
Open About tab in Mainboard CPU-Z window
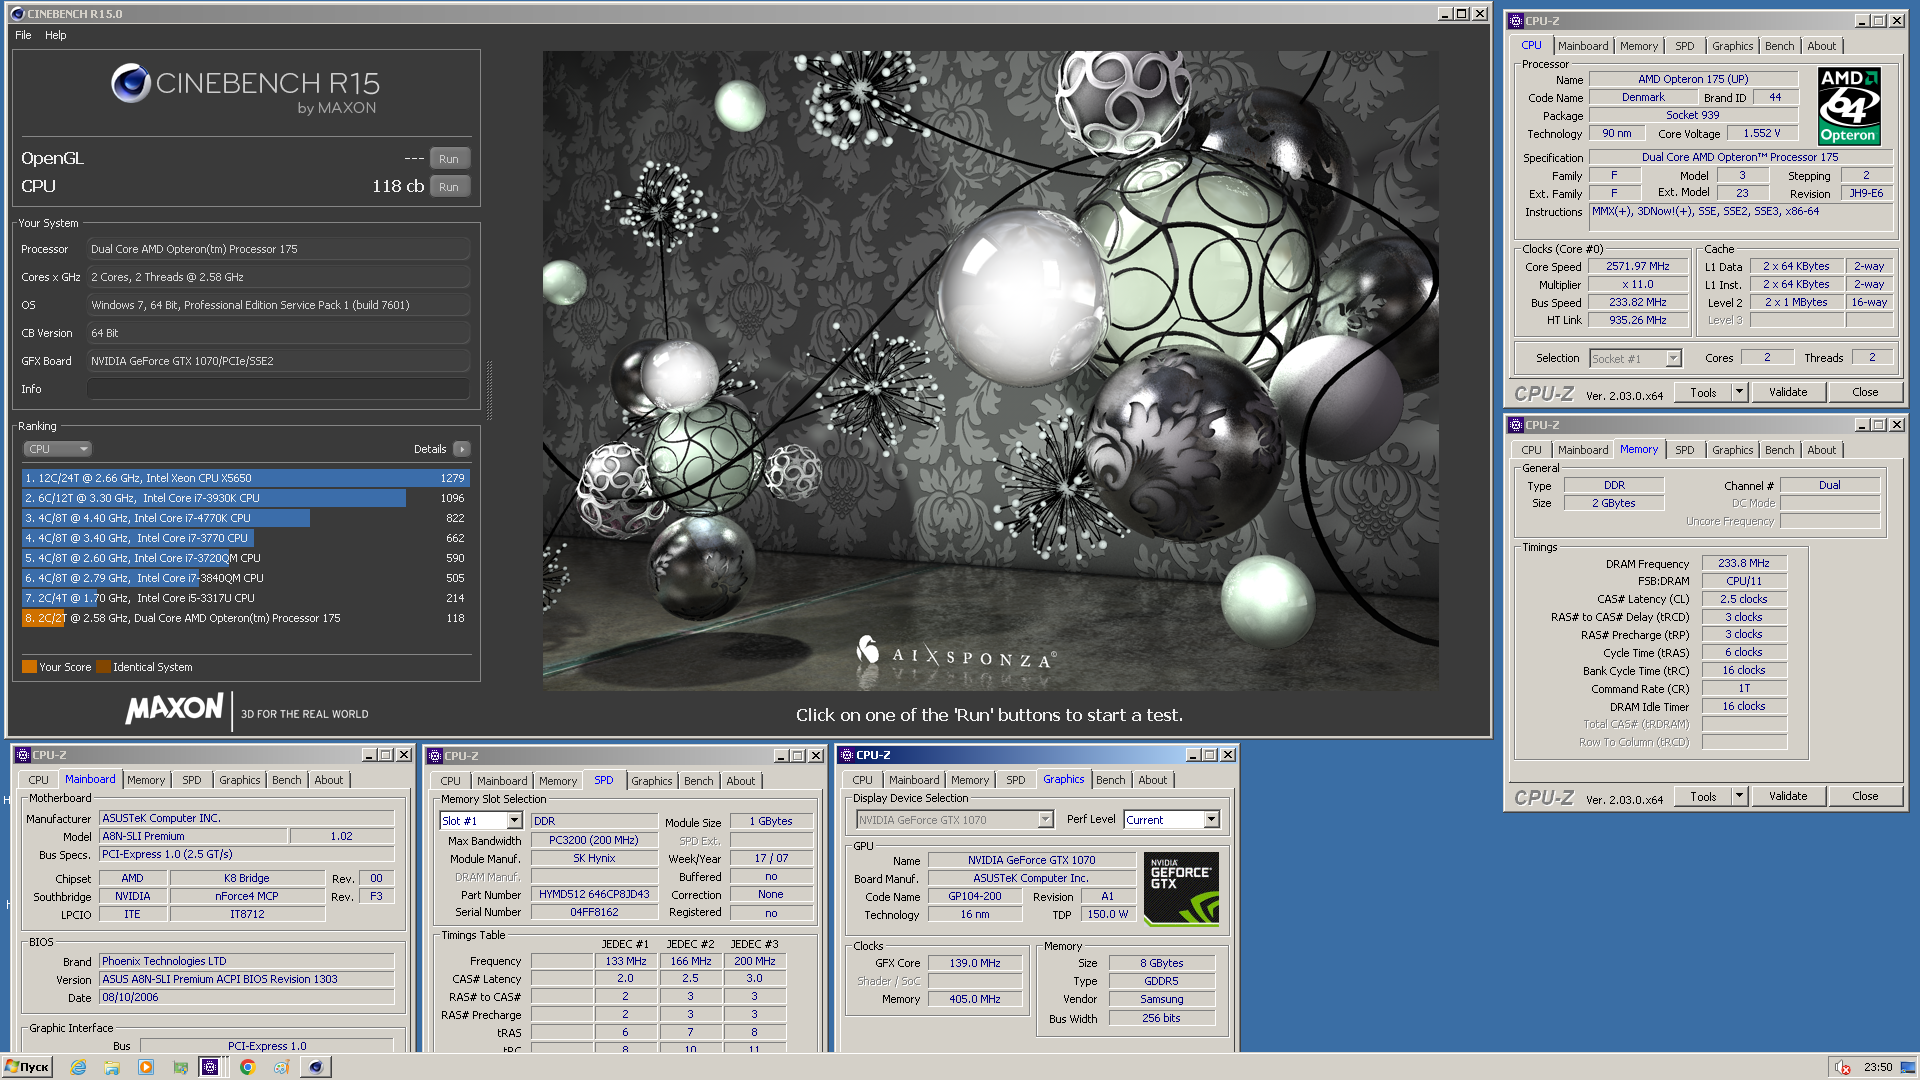coord(329,780)
